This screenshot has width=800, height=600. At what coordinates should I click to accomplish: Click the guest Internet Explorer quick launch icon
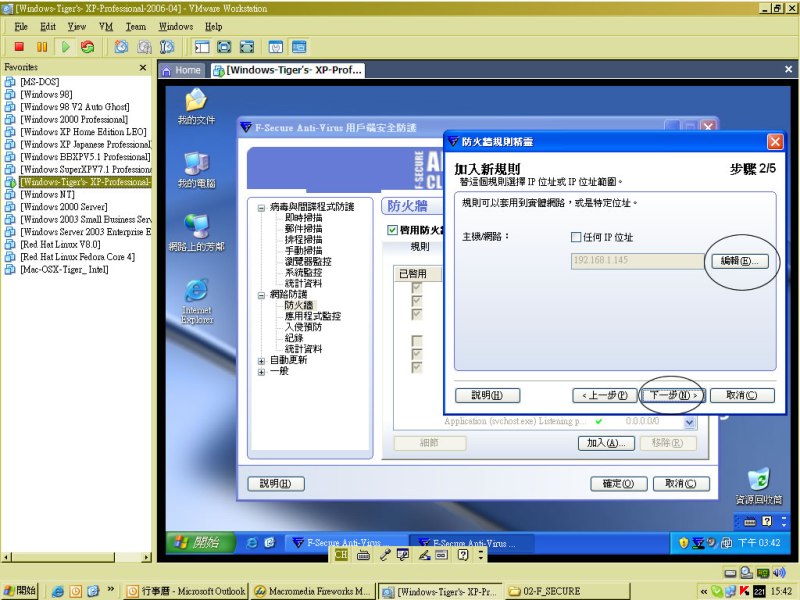coord(252,543)
